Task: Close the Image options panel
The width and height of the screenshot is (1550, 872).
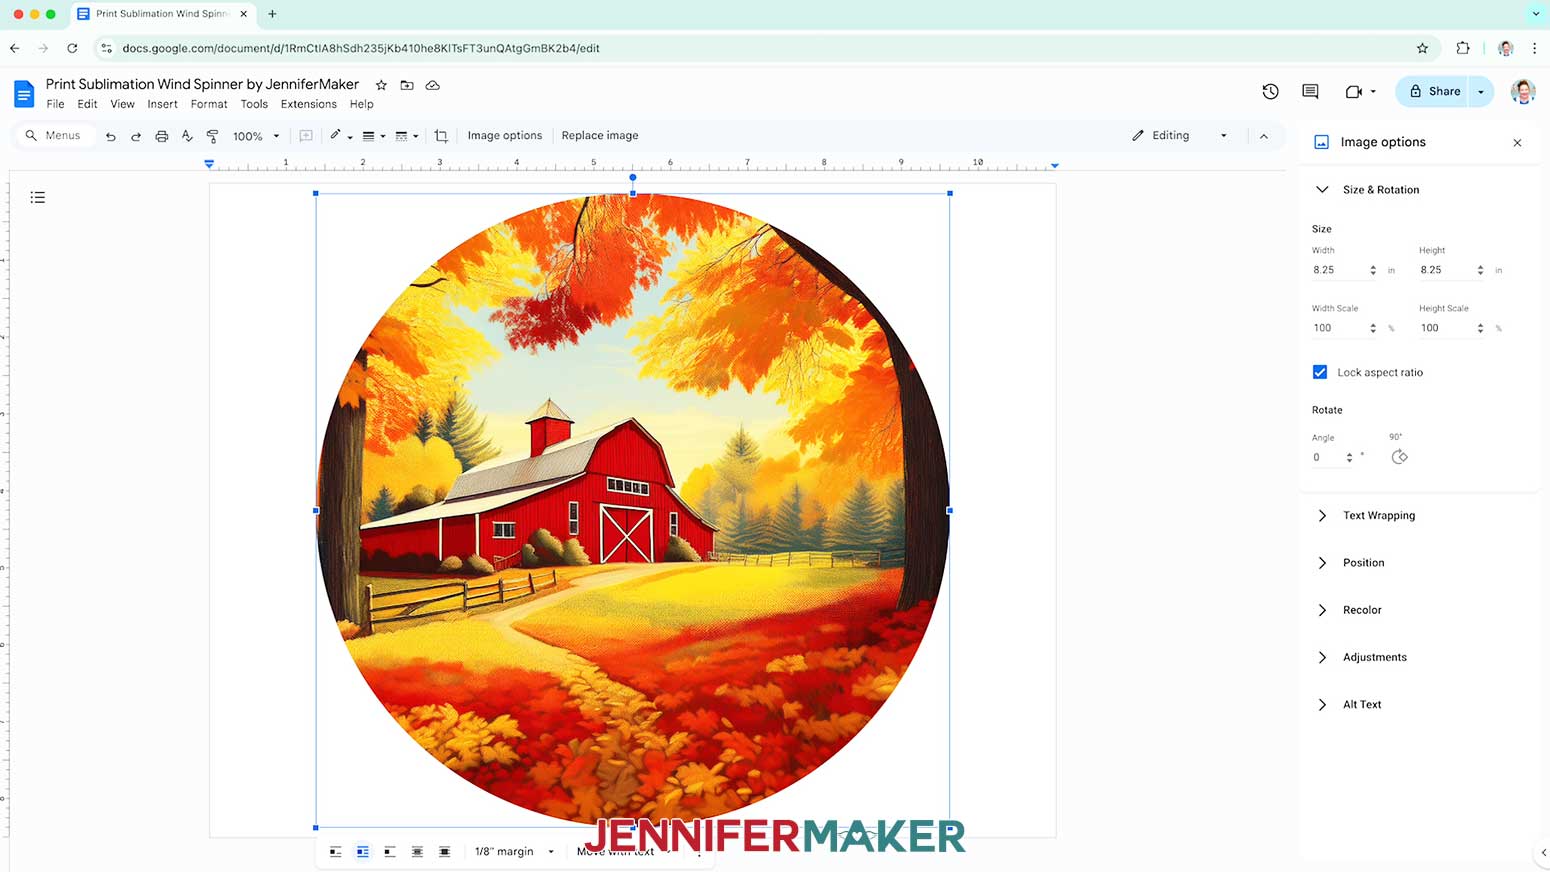Action: 1517,143
